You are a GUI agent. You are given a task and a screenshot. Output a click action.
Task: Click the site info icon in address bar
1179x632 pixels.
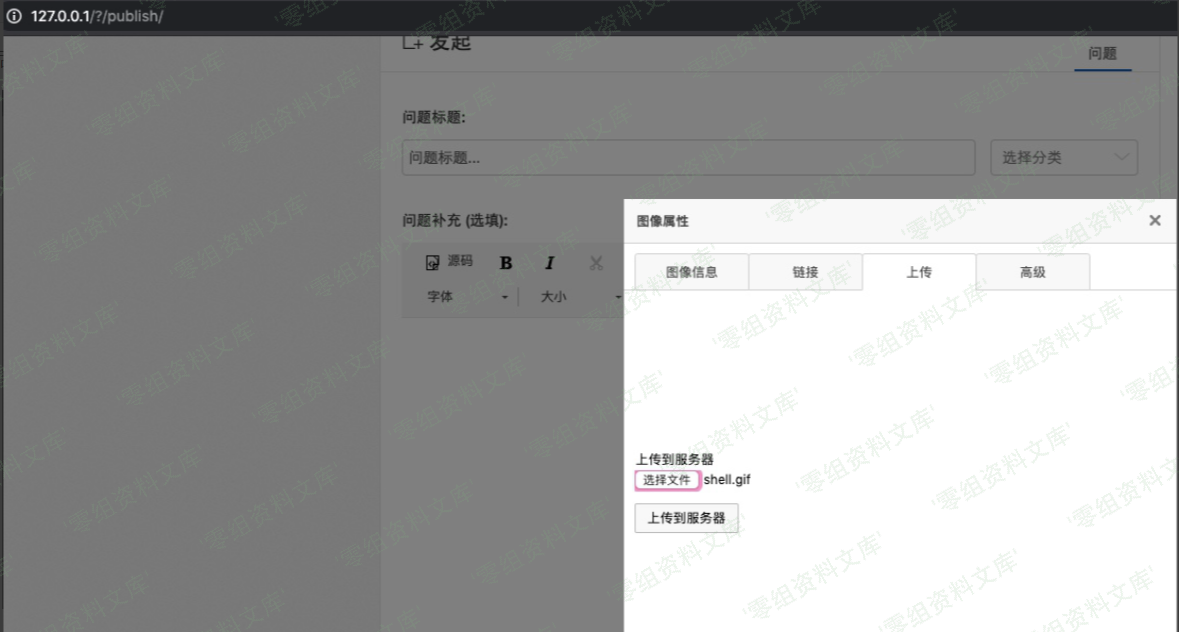coord(14,16)
